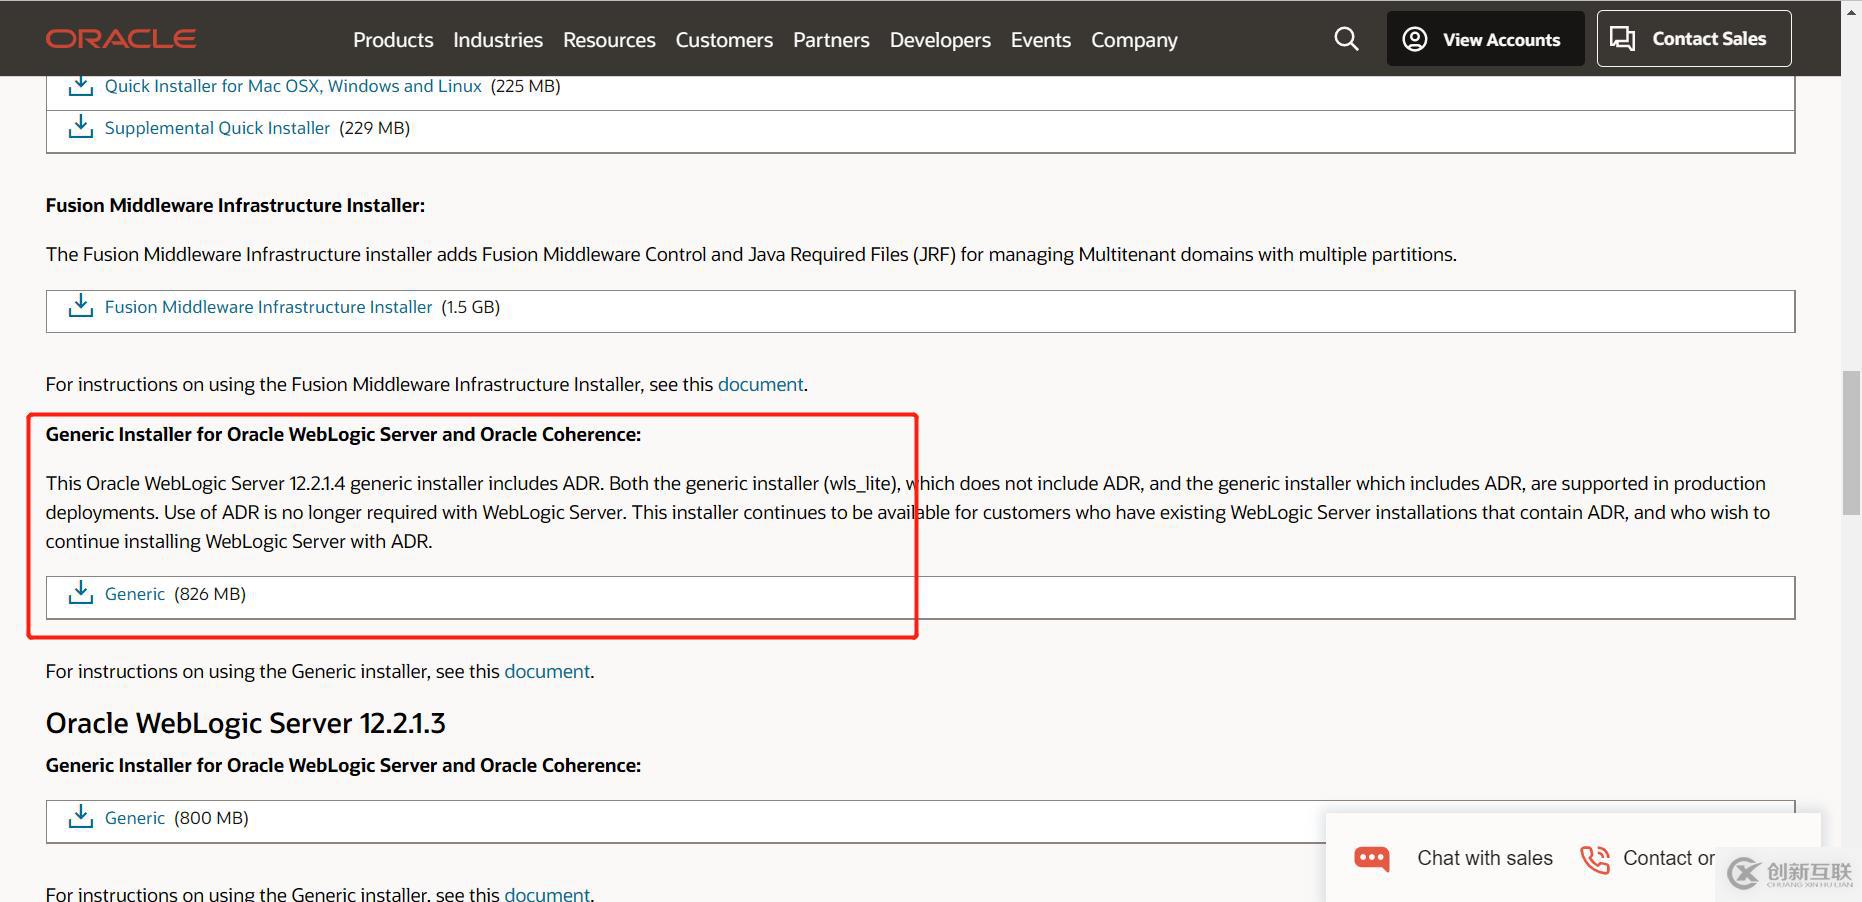Click the bold 12.2.1.4 Generic Installer heading
The height and width of the screenshot is (902, 1862).
tap(343, 434)
